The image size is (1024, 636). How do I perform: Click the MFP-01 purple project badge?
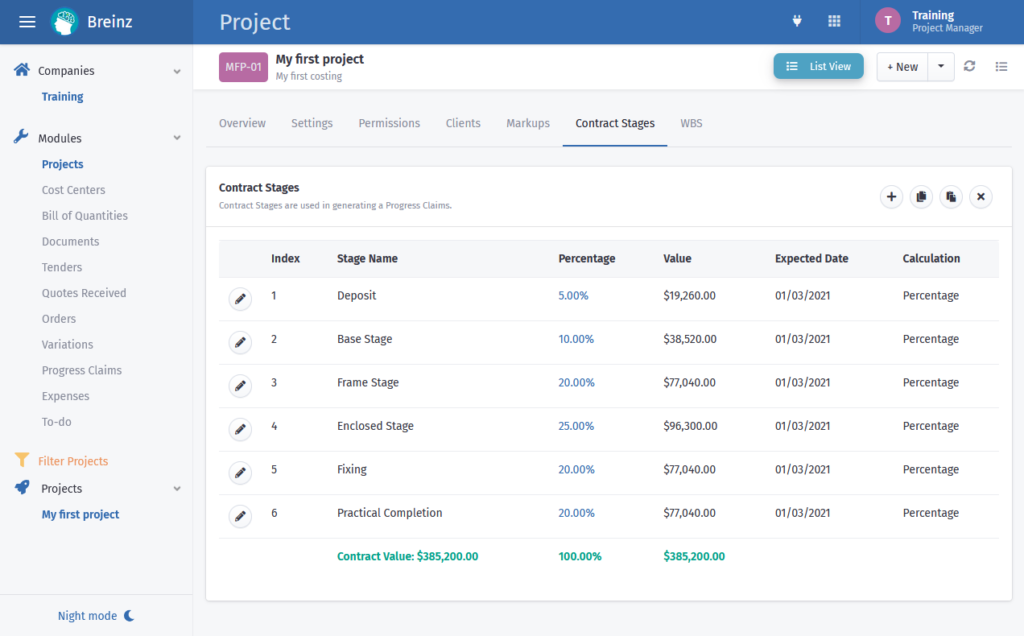point(243,67)
